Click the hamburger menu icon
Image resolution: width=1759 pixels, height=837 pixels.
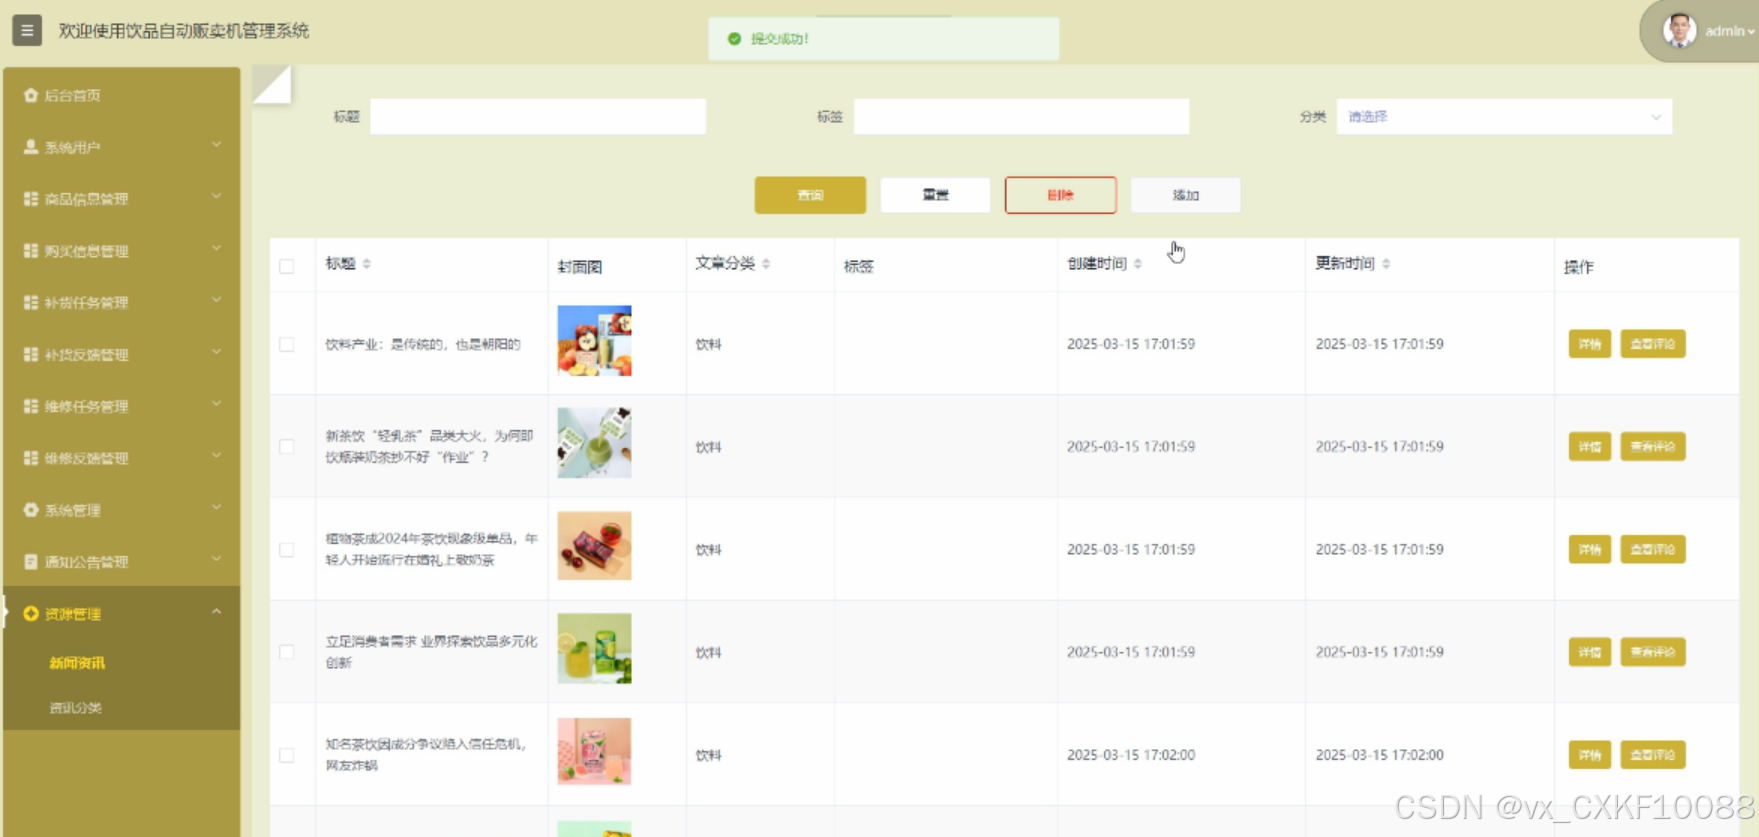(27, 30)
